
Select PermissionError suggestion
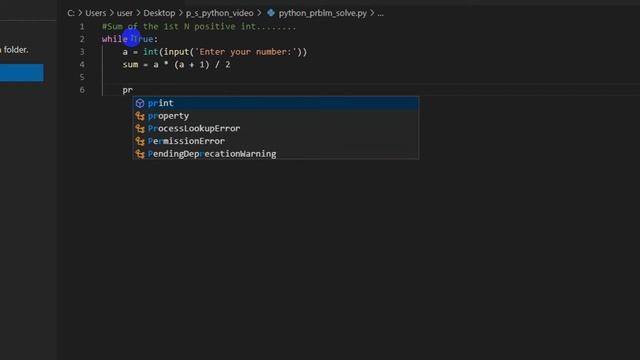coord(276,141)
